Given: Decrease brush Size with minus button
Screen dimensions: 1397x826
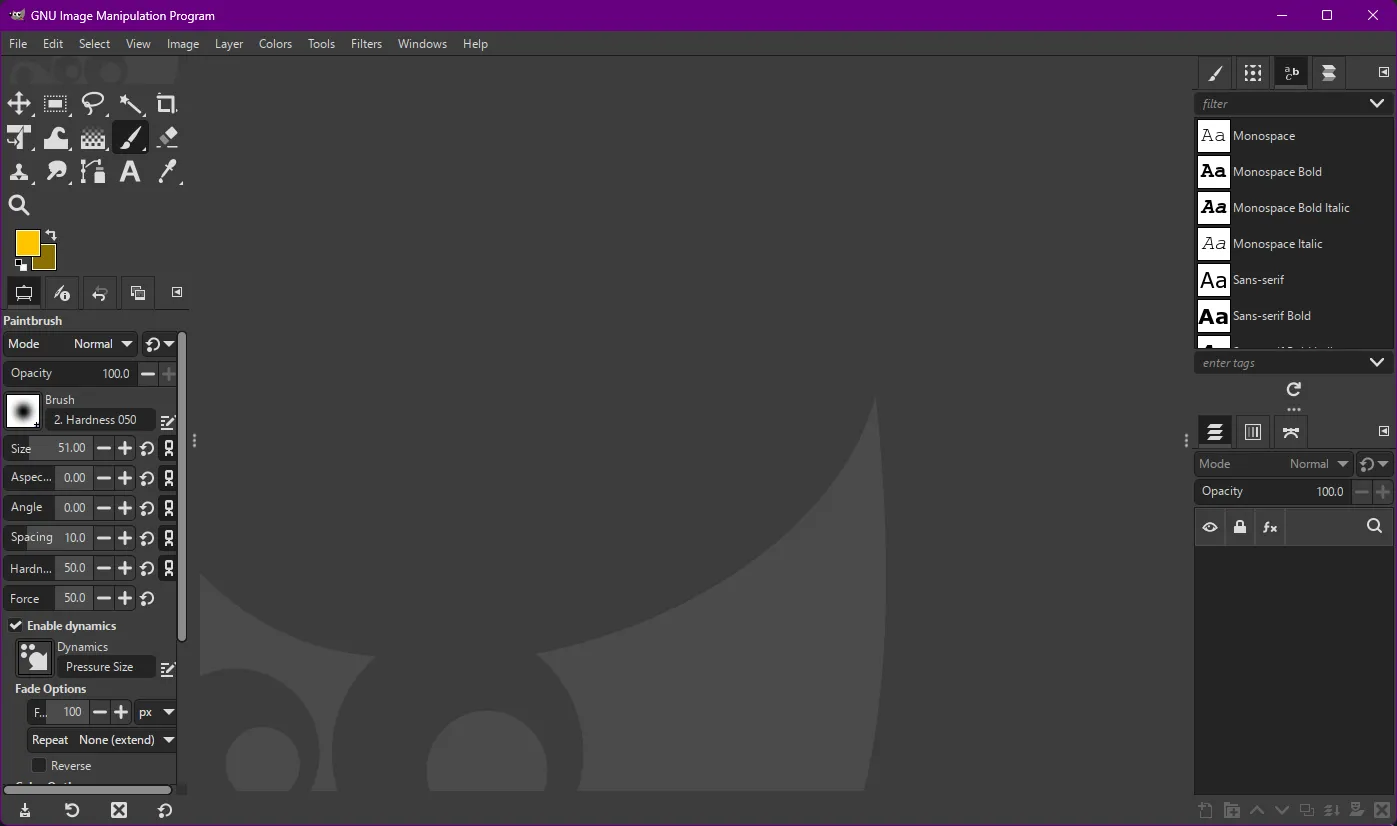Looking at the screenshot, I should point(103,449).
